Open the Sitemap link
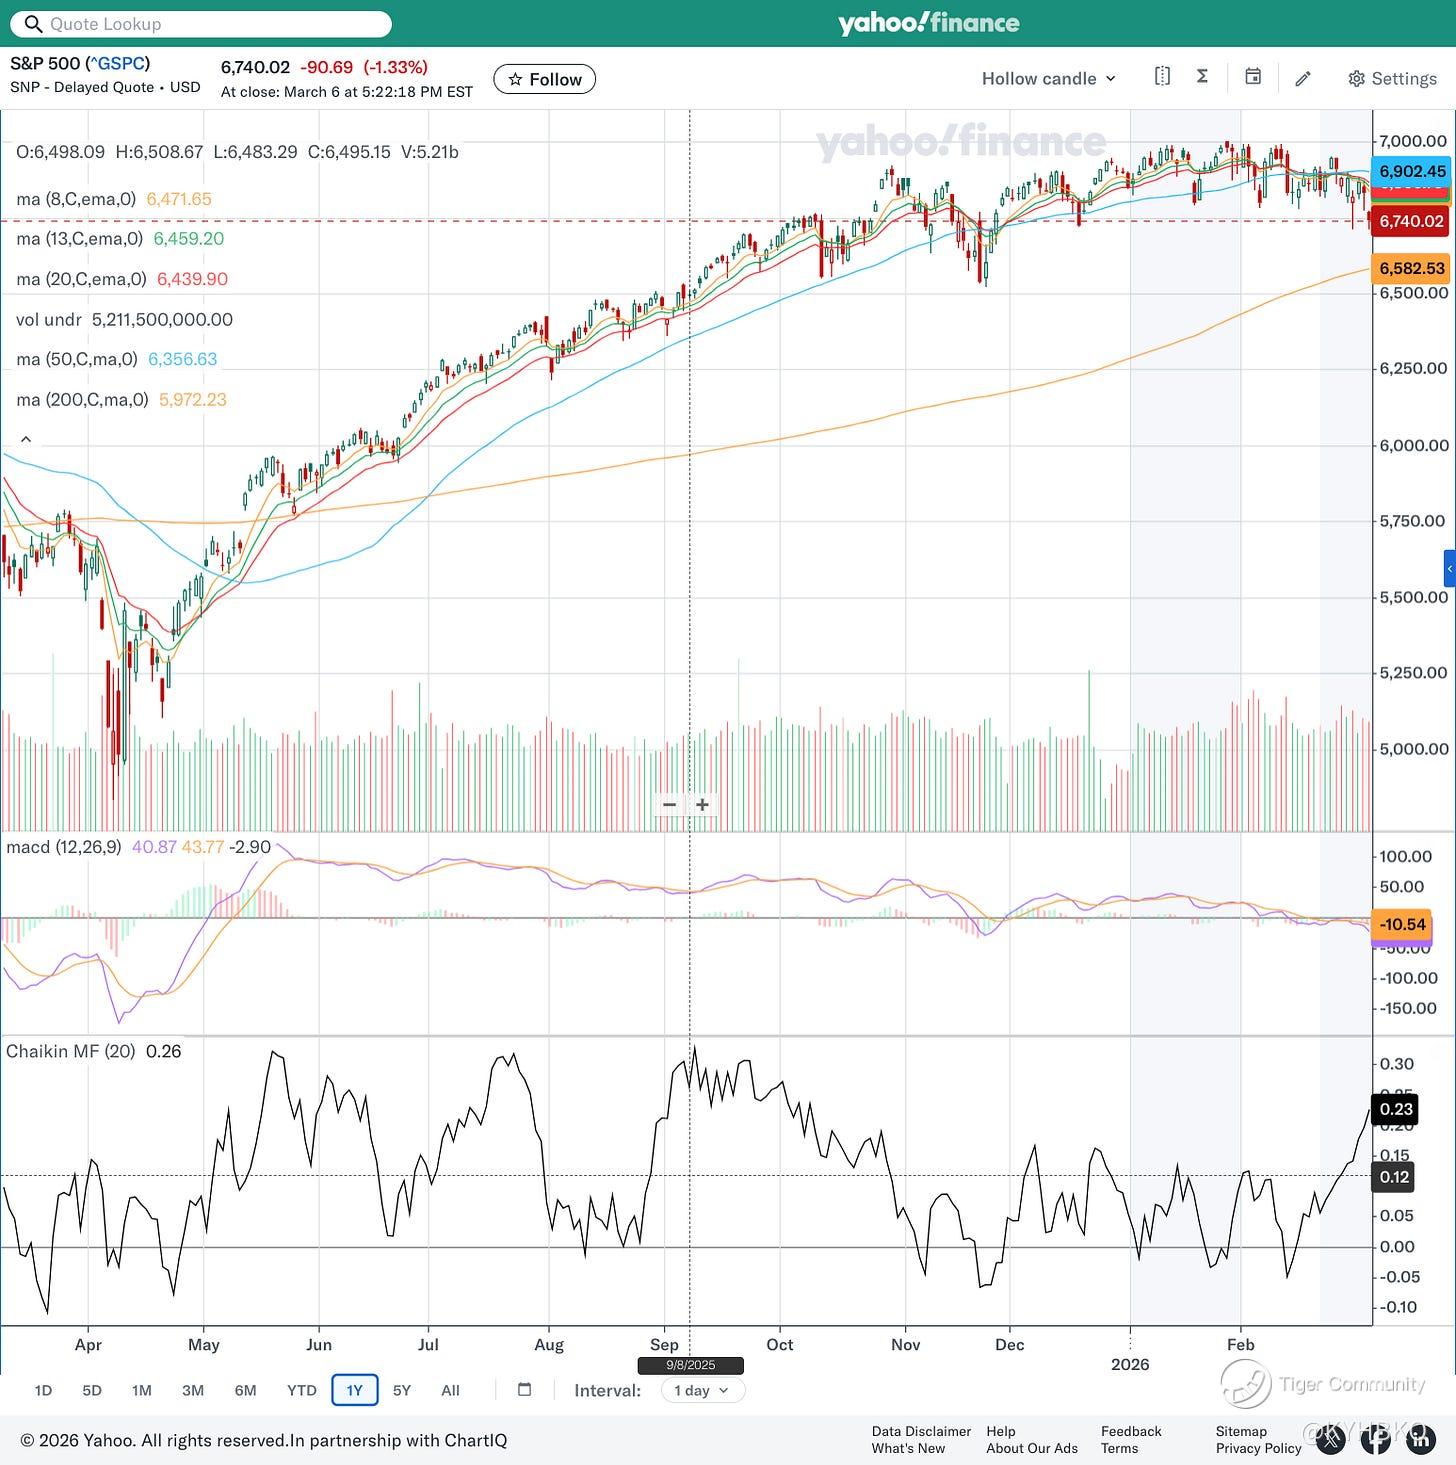This screenshot has height=1465, width=1456. pyautogui.click(x=1241, y=1431)
